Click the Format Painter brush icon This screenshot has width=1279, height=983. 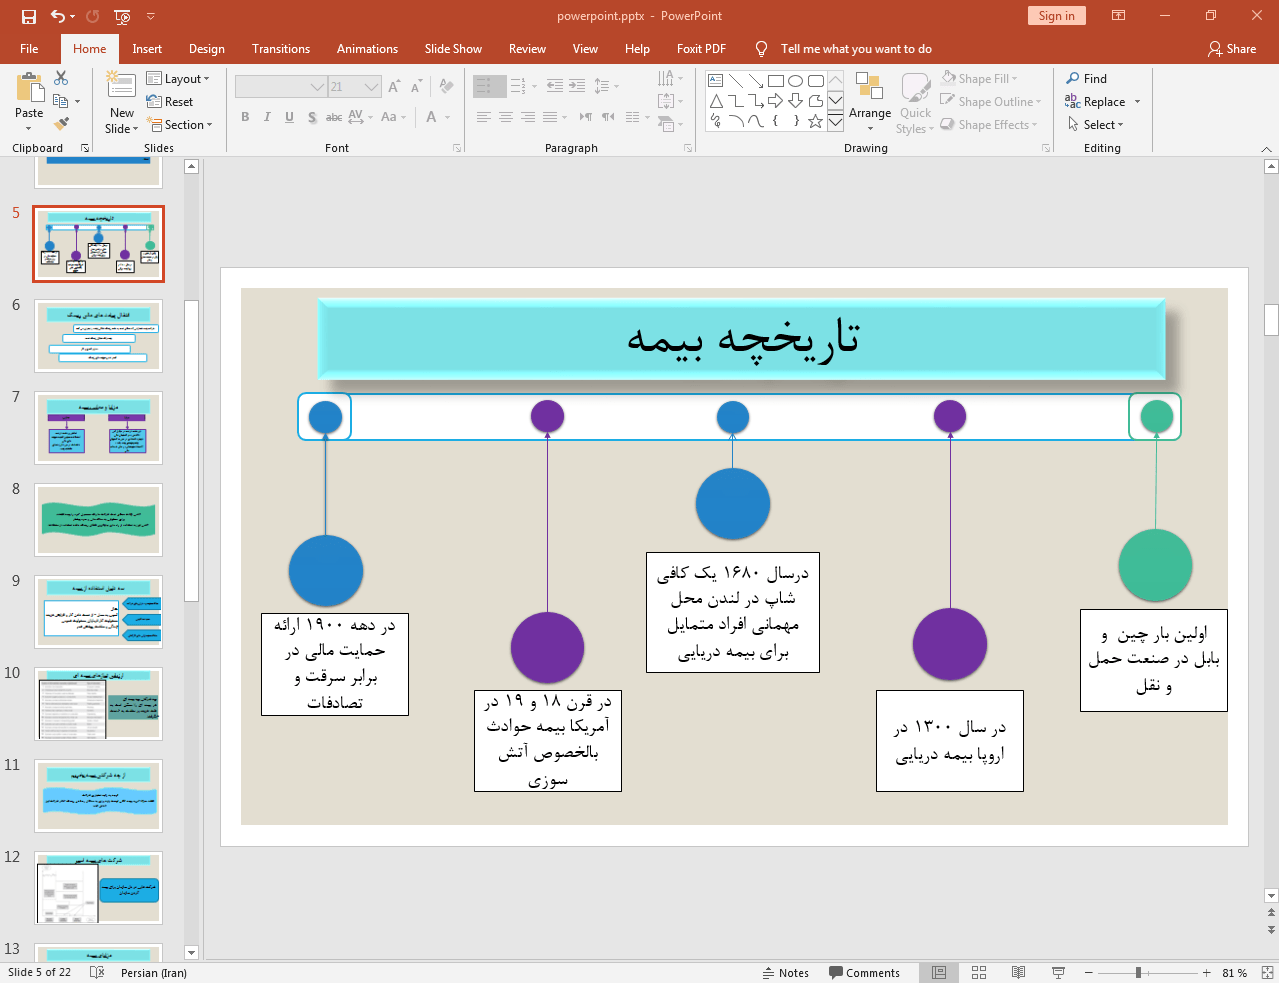pos(61,124)
